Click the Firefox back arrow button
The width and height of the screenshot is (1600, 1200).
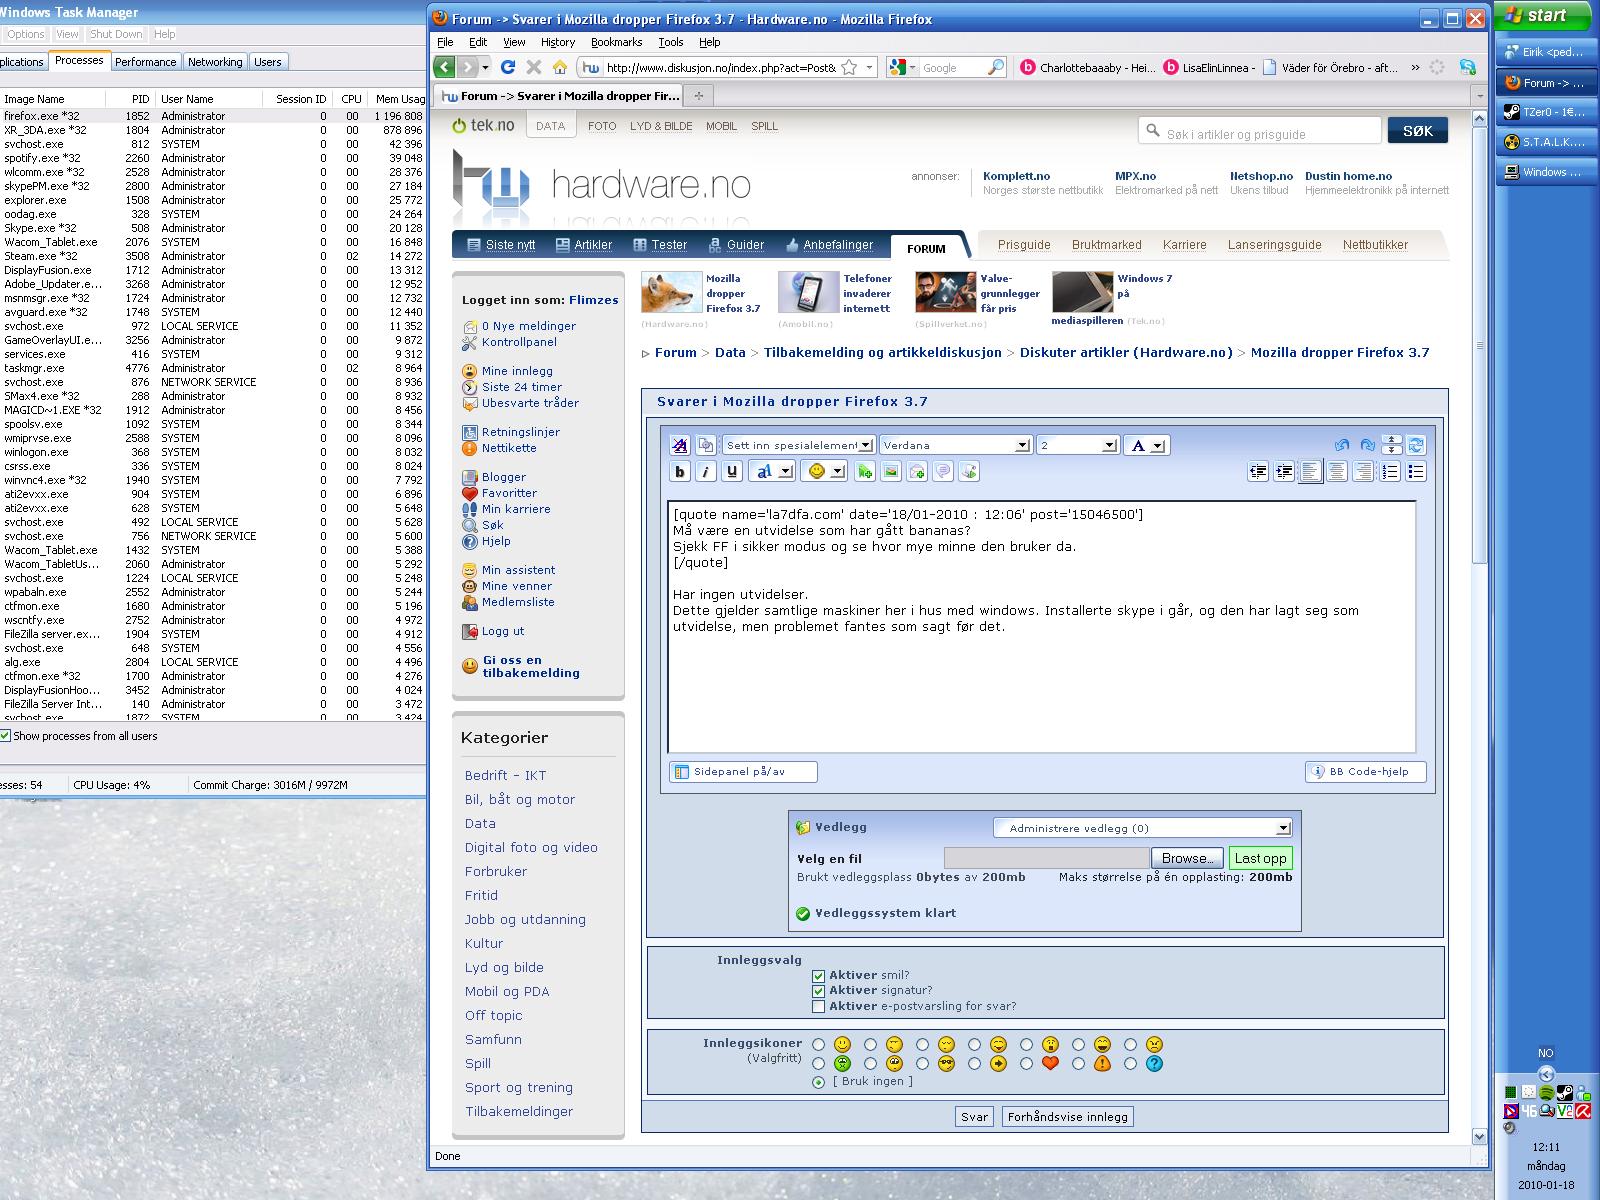coord(445,67)
